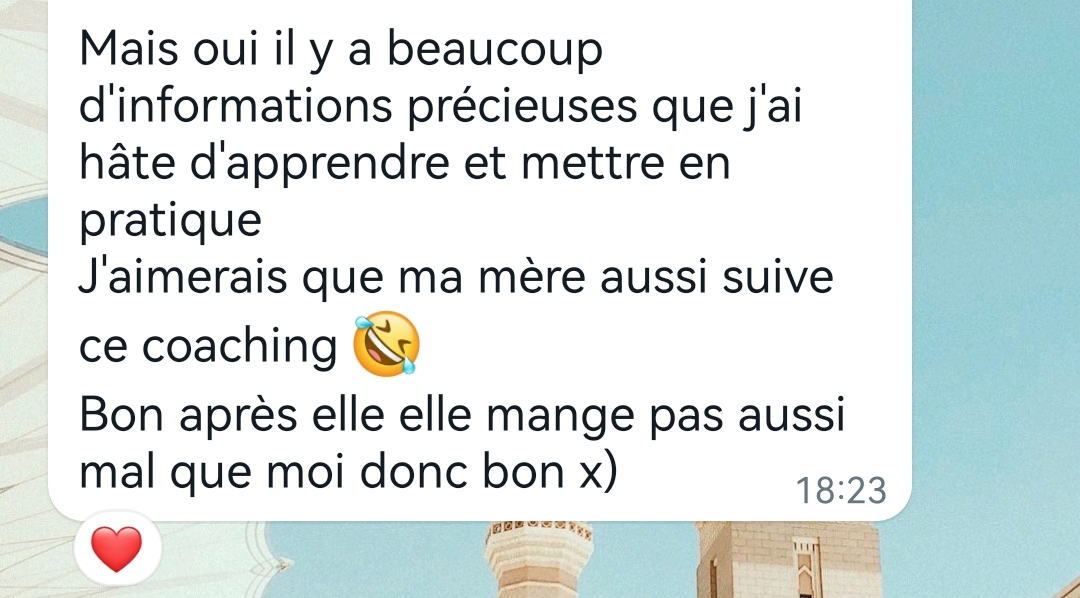Tap the line "hâte d'apprendre et mettre en"
Screen dimensions: 1080x598
pos(404,163)
